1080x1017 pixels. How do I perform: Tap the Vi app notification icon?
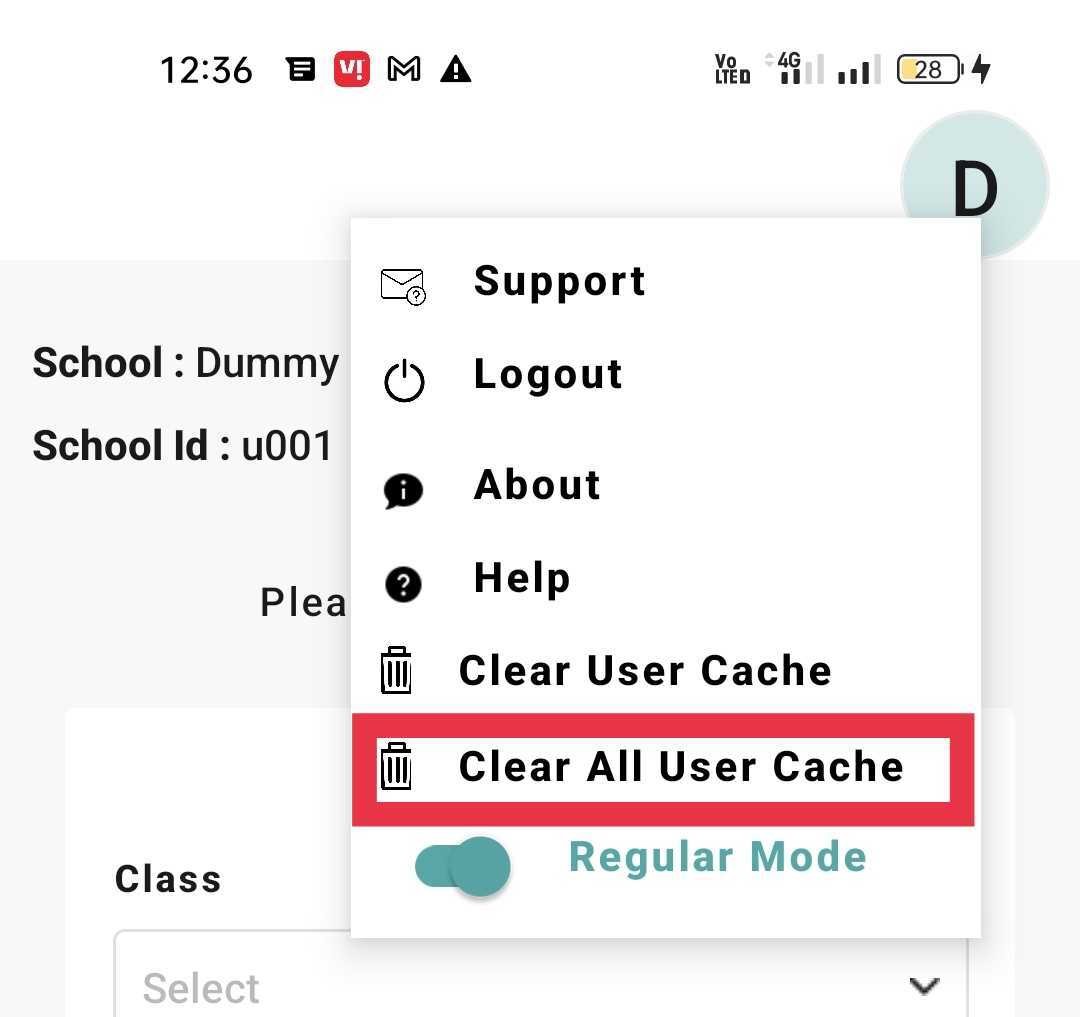click(x=352, y=70)
